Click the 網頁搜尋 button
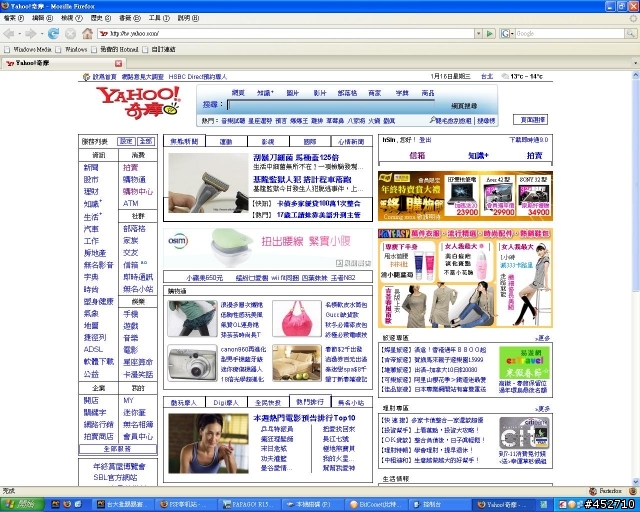This screenshot has width=640, height=512. point(464,106)
